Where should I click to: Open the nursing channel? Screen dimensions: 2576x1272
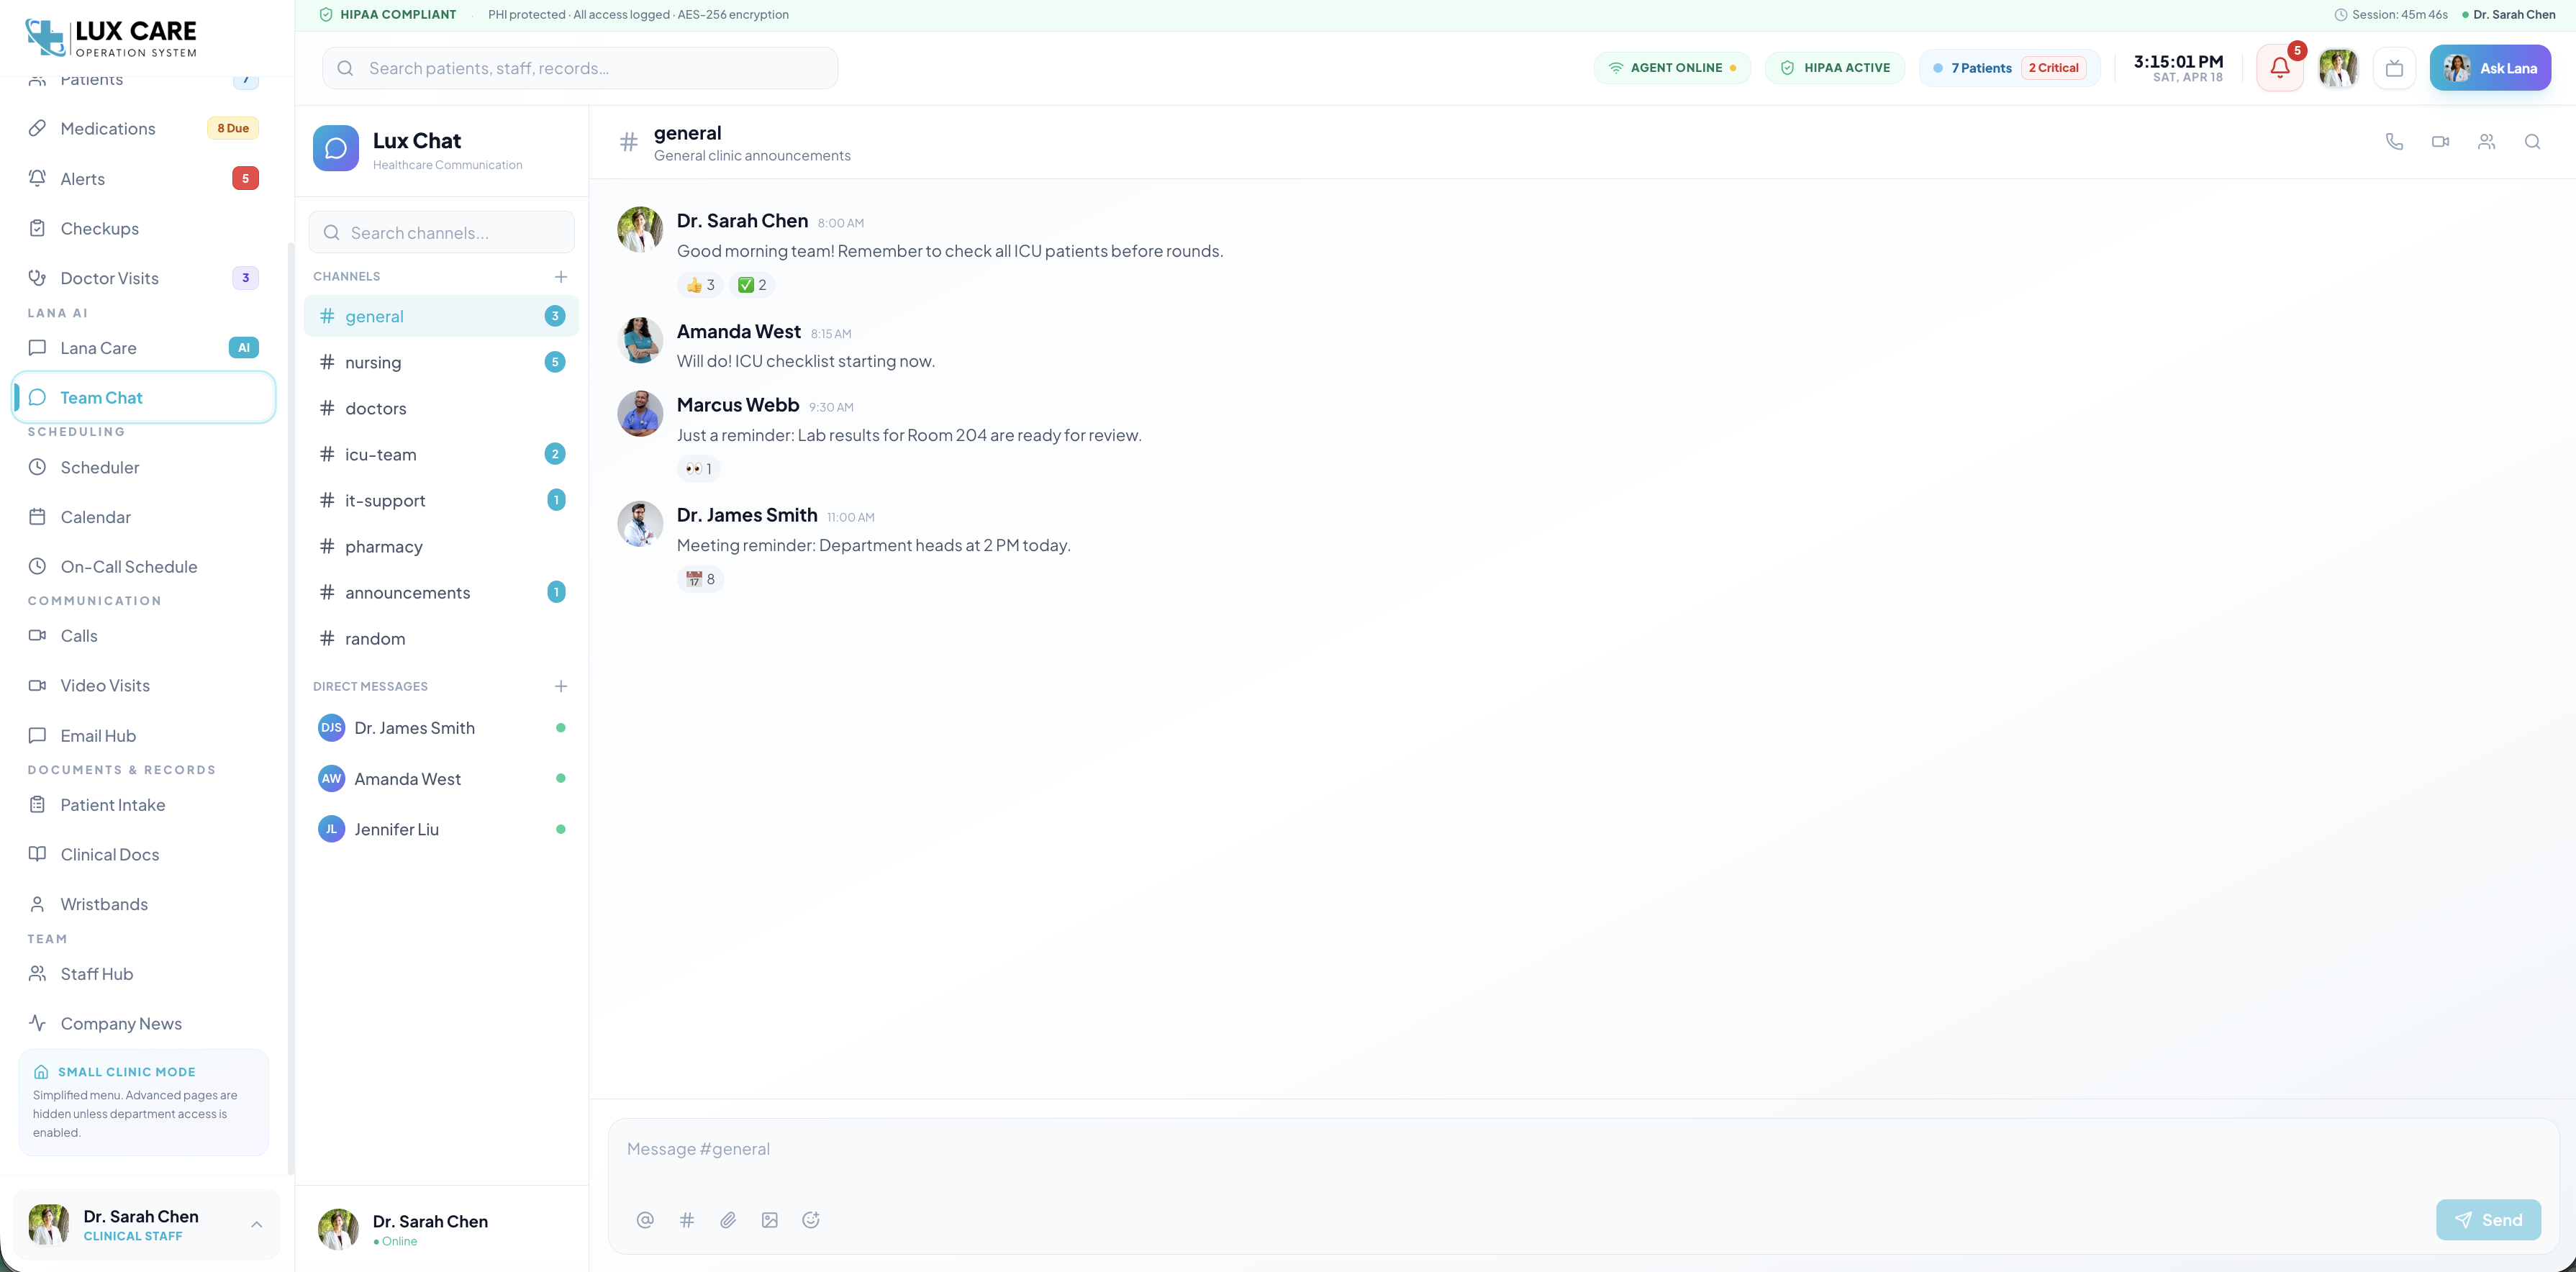click(x=441, y=362)
